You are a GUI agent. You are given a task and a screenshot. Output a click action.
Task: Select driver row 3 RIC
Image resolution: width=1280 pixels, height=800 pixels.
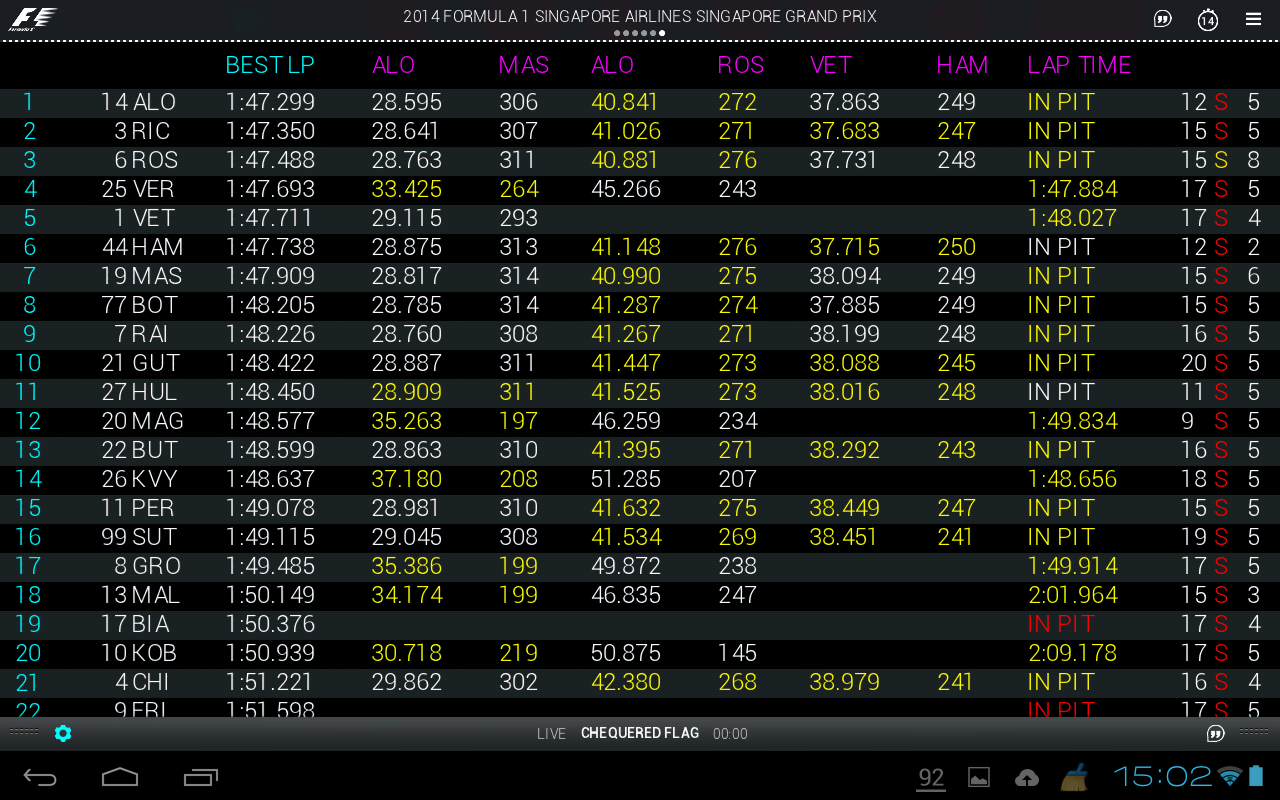point(640,131)
